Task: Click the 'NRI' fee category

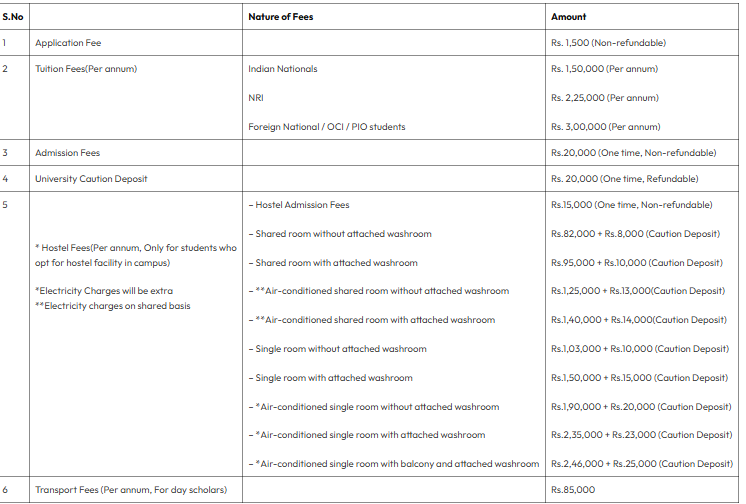Action: [x=256, y=98]
